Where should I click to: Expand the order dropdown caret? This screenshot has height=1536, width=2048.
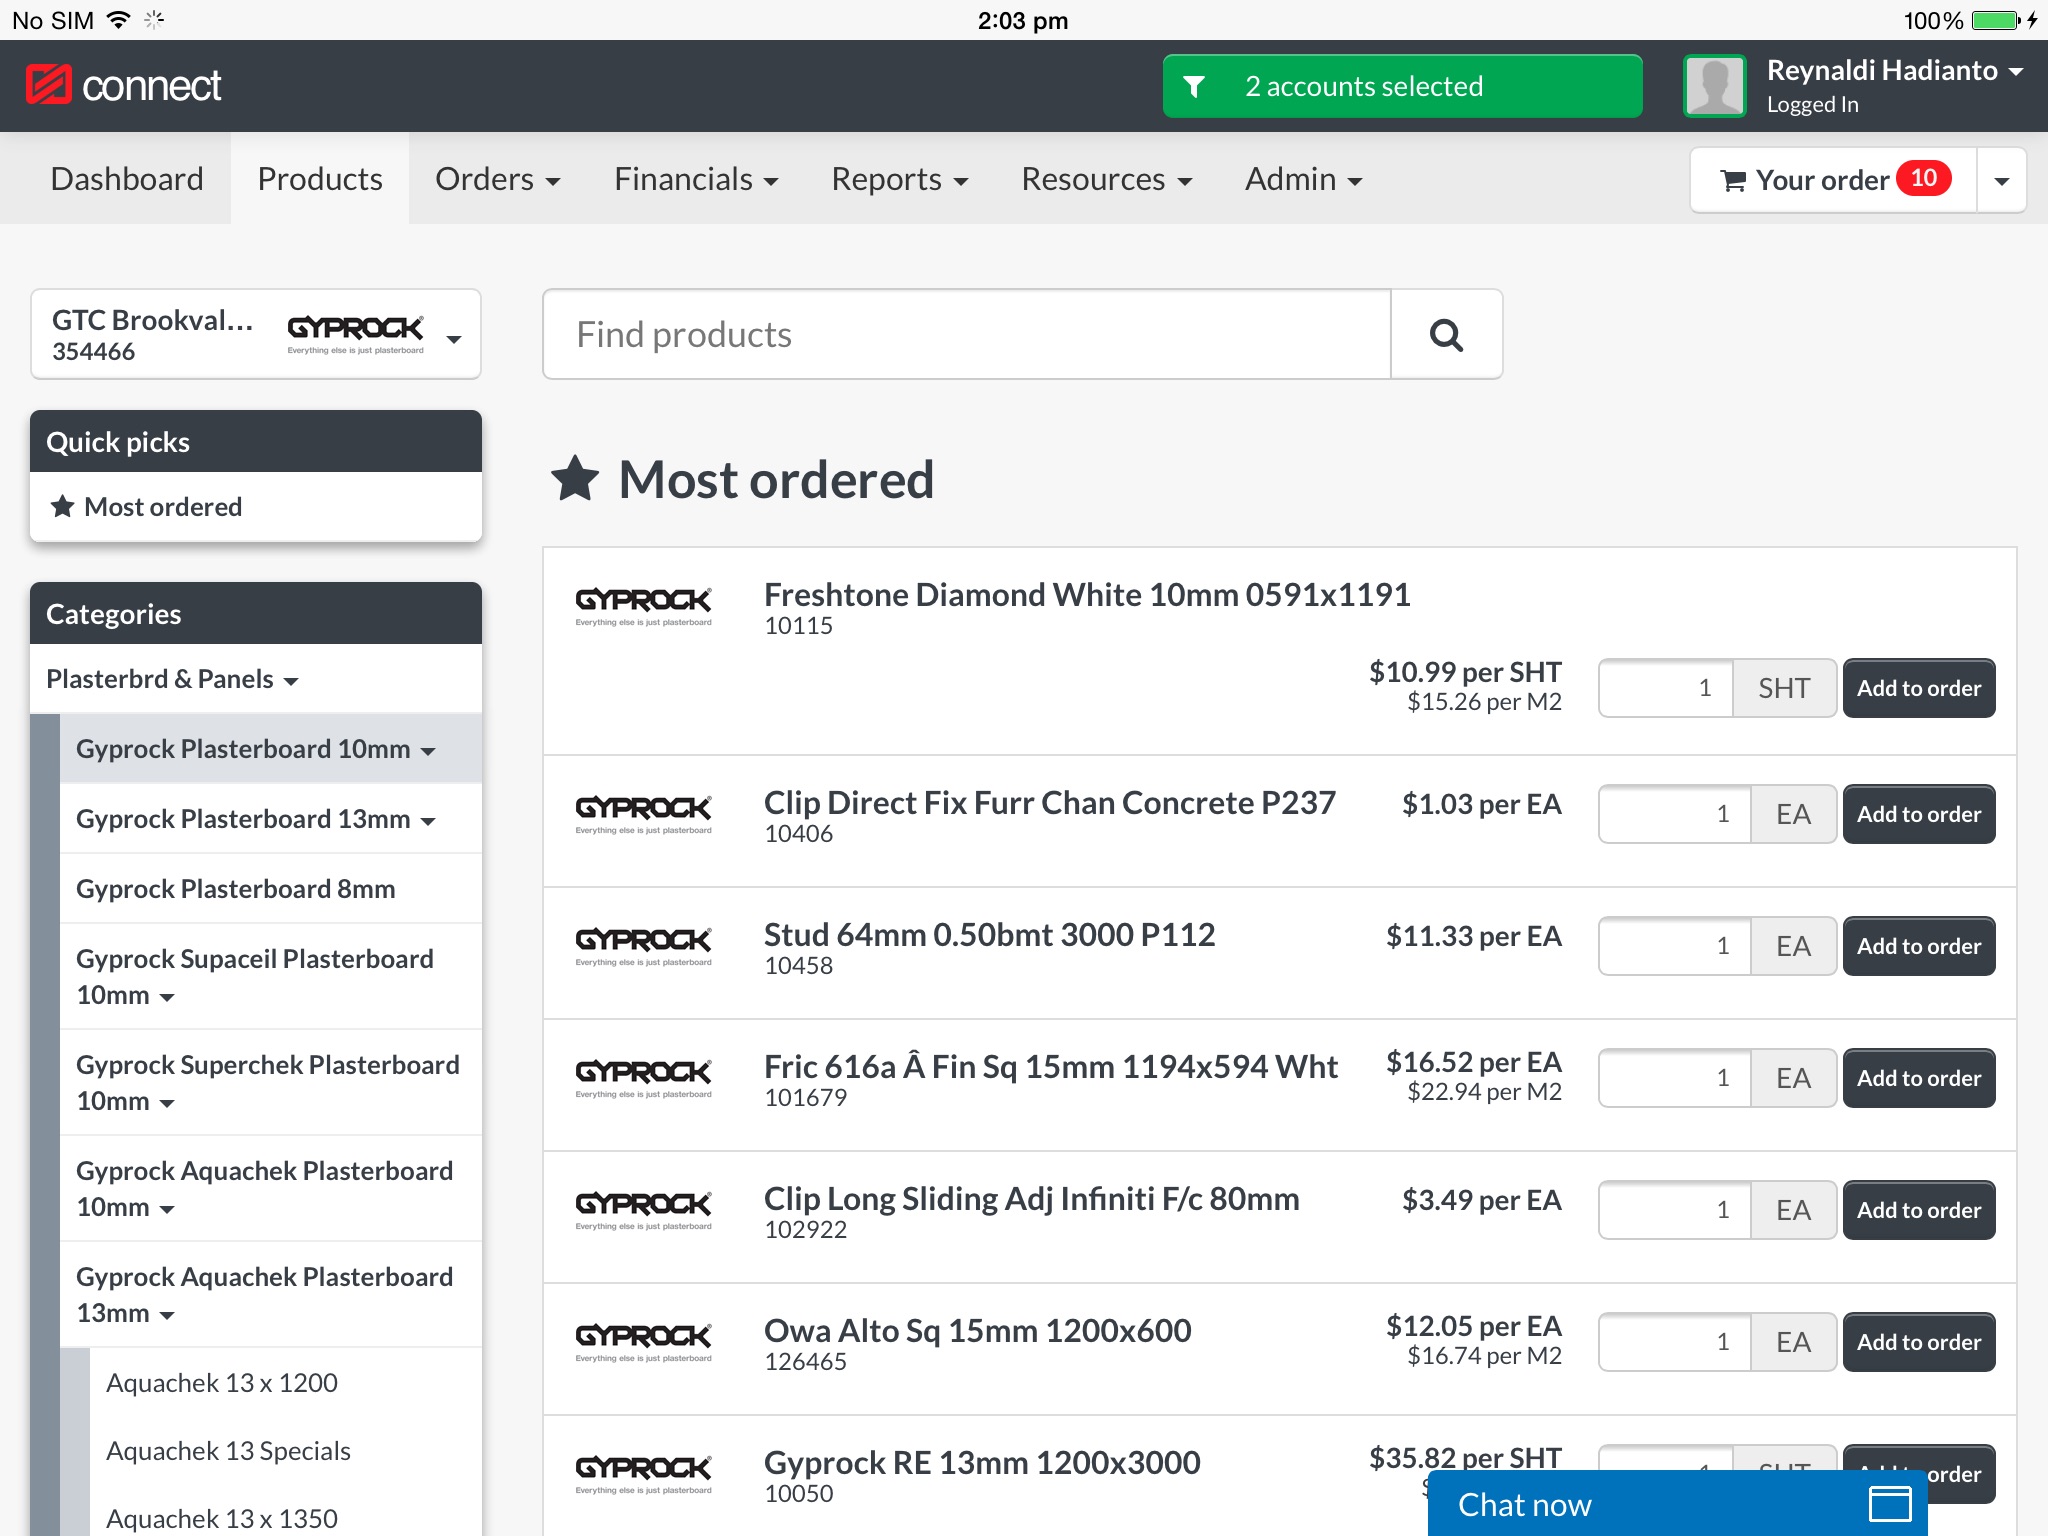coord(2002,180)
